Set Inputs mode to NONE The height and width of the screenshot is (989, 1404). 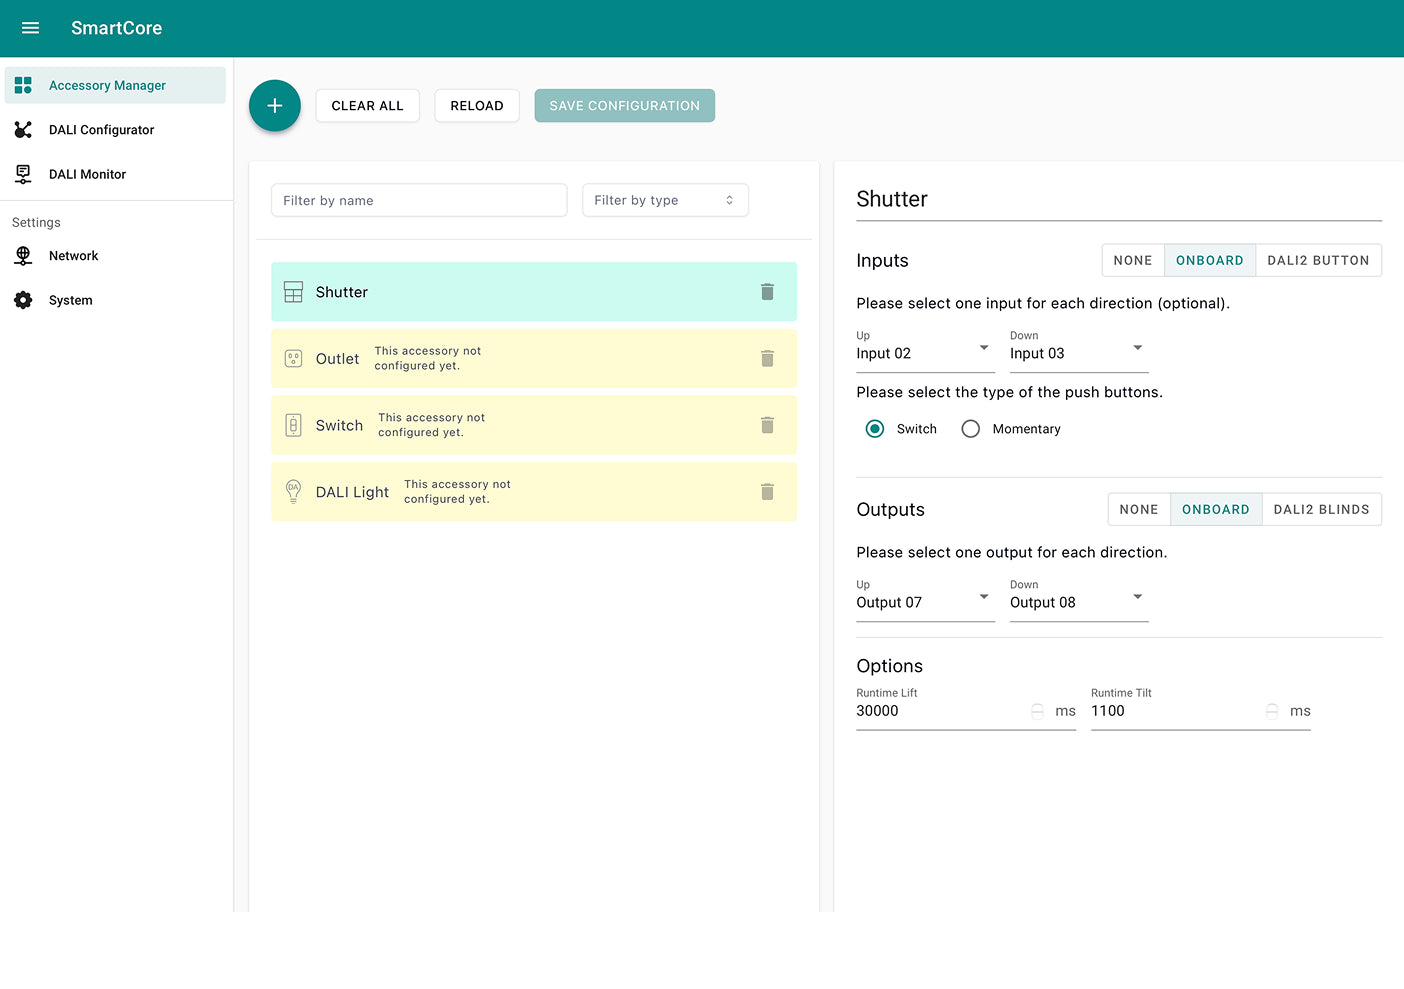[1132, 260]
